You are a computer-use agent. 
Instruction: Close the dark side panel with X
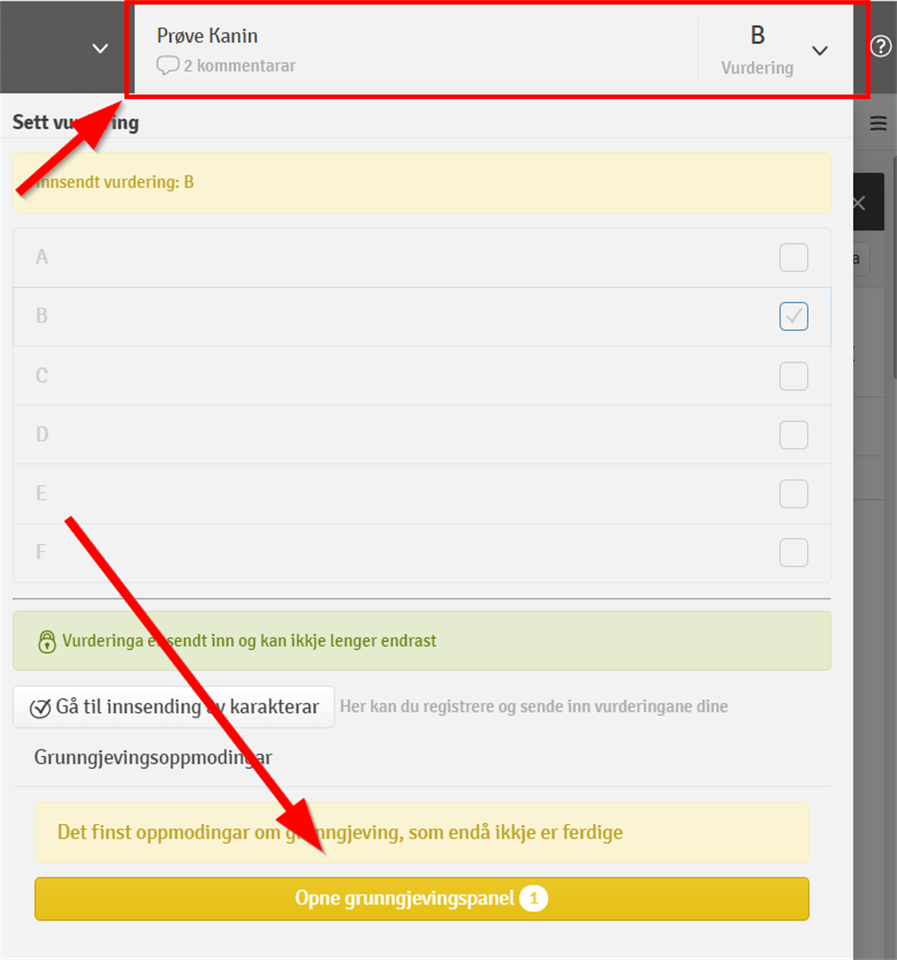pyautogui.click(x=859, y=203)
